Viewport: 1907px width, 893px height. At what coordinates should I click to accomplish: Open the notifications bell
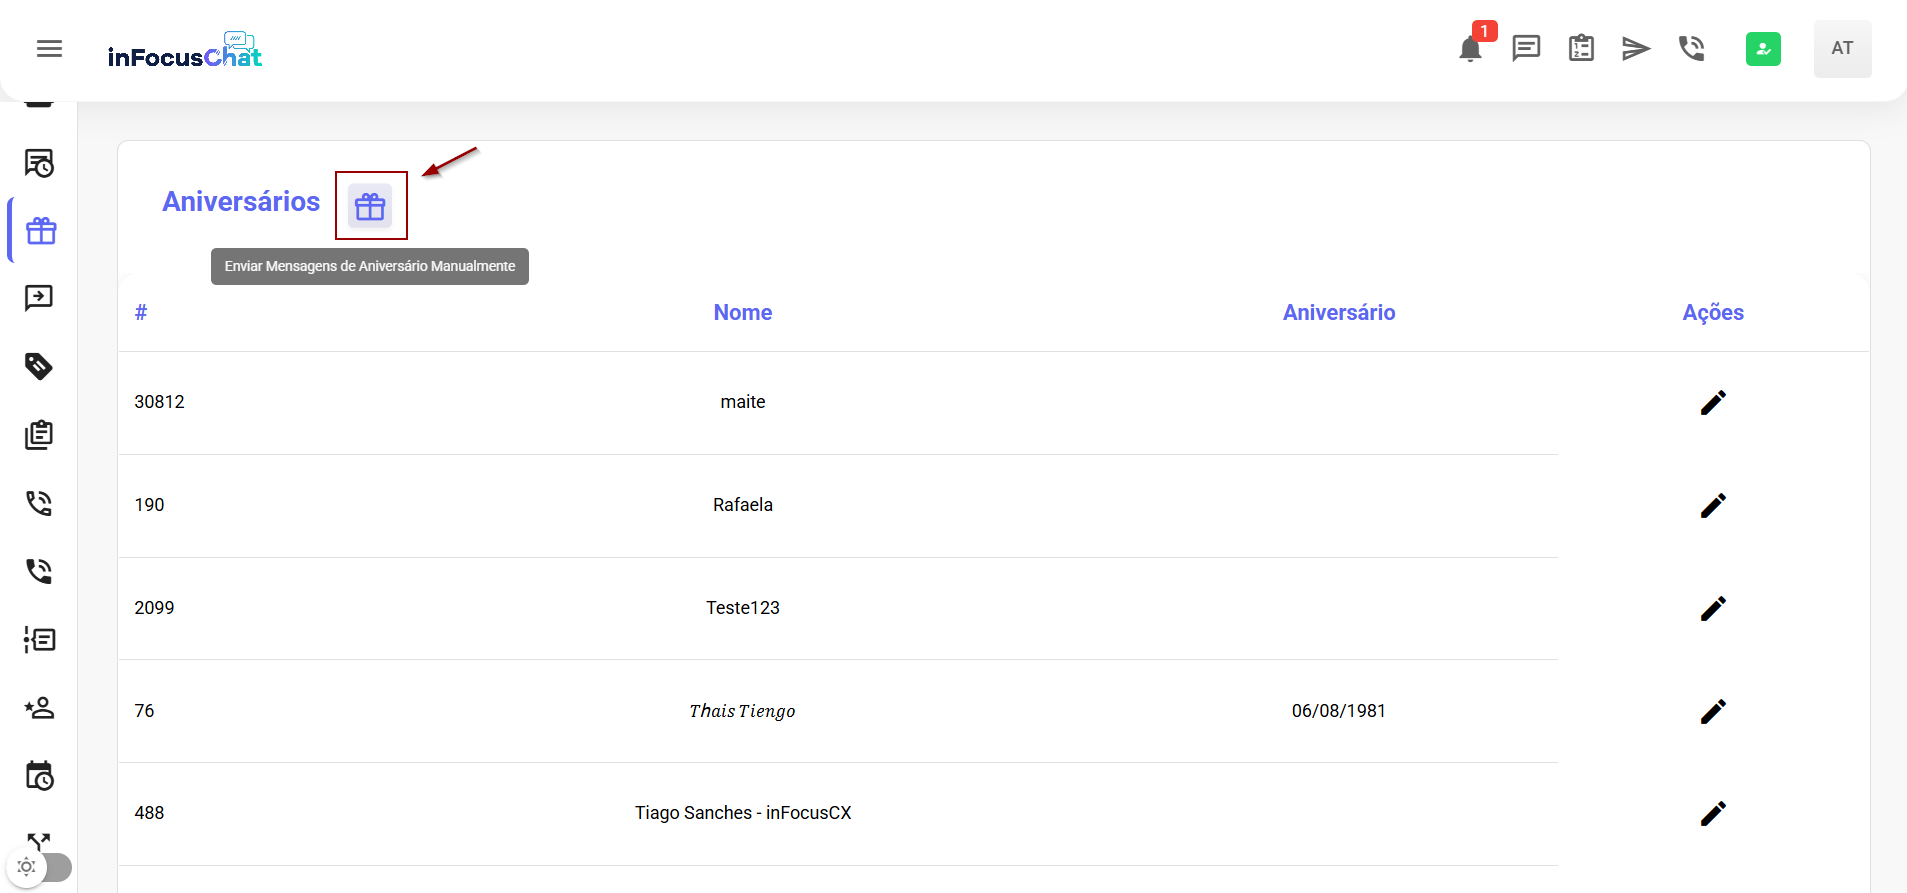coord(1470,49)
